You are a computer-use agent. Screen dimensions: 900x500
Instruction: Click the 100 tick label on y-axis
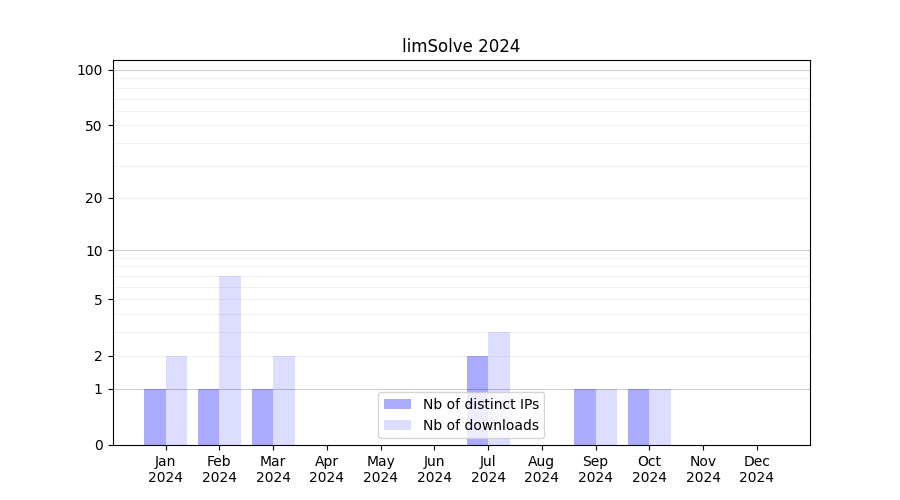tap(90, 70)
